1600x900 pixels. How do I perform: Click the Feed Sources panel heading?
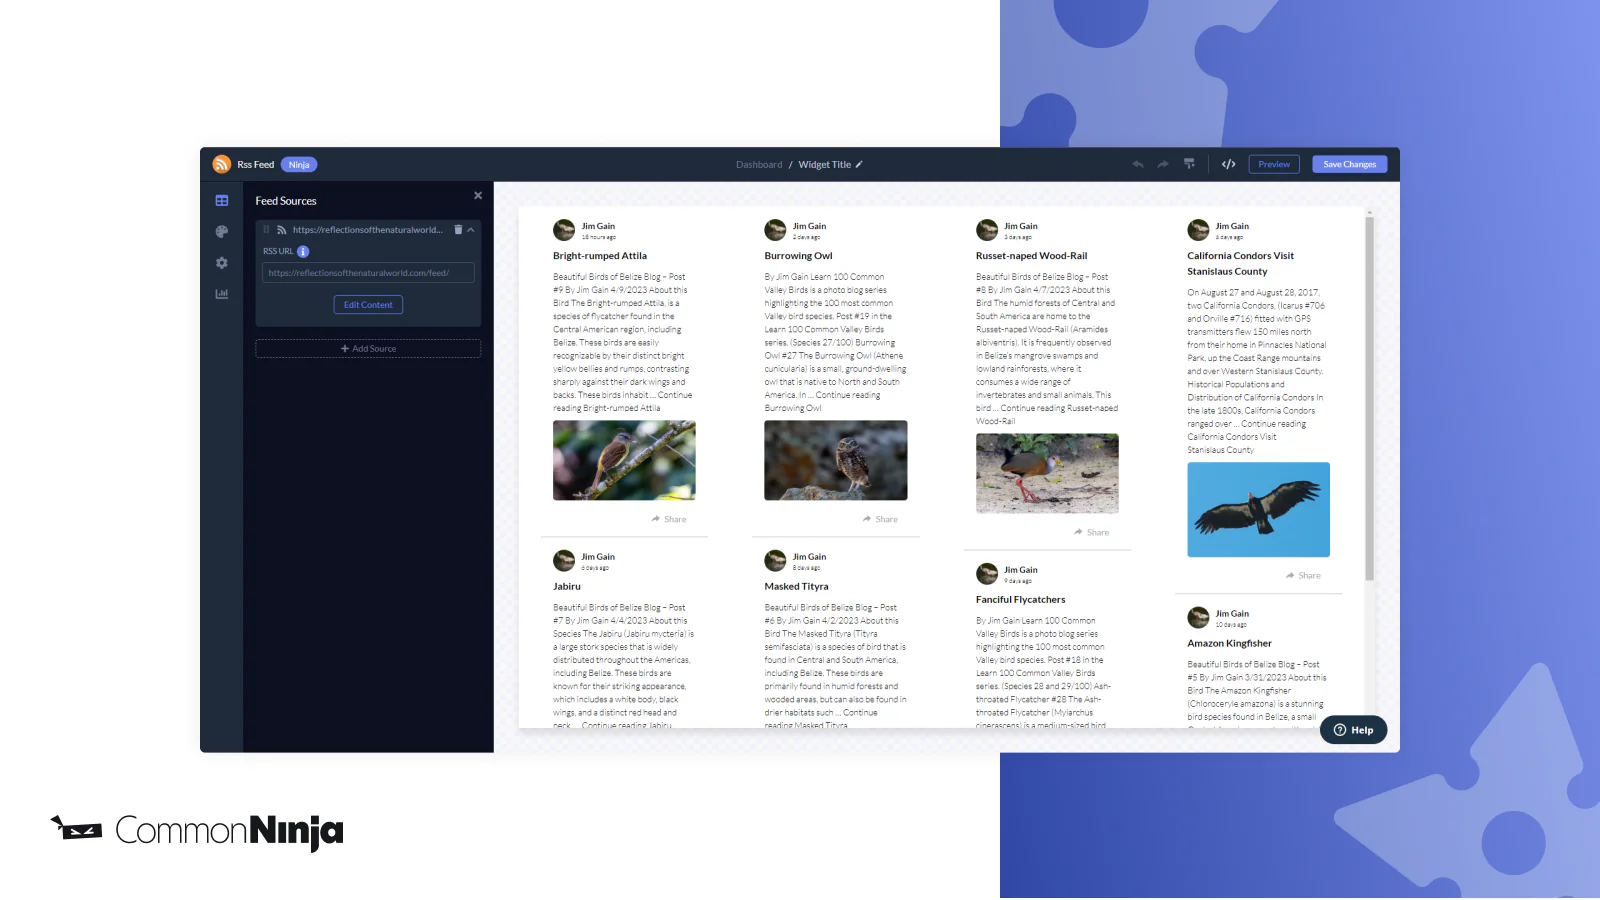286,201
